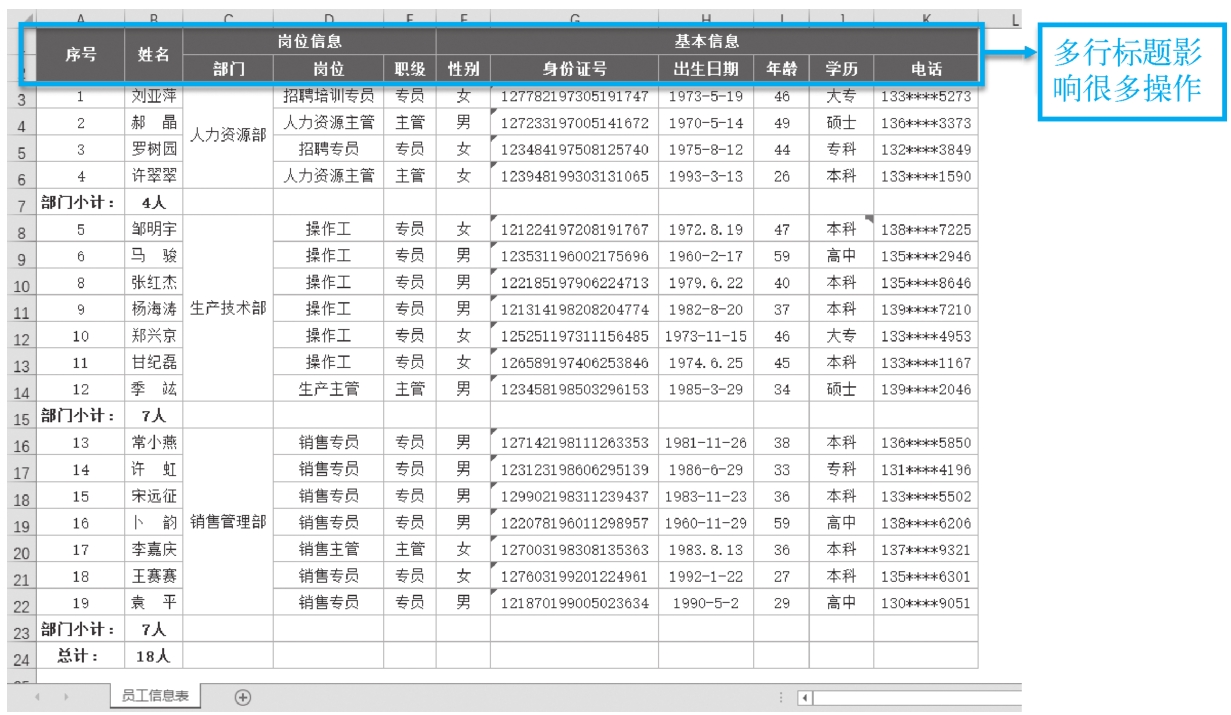
Task: Click birth date 1972.8.19
Action: (x=706, y=229)
